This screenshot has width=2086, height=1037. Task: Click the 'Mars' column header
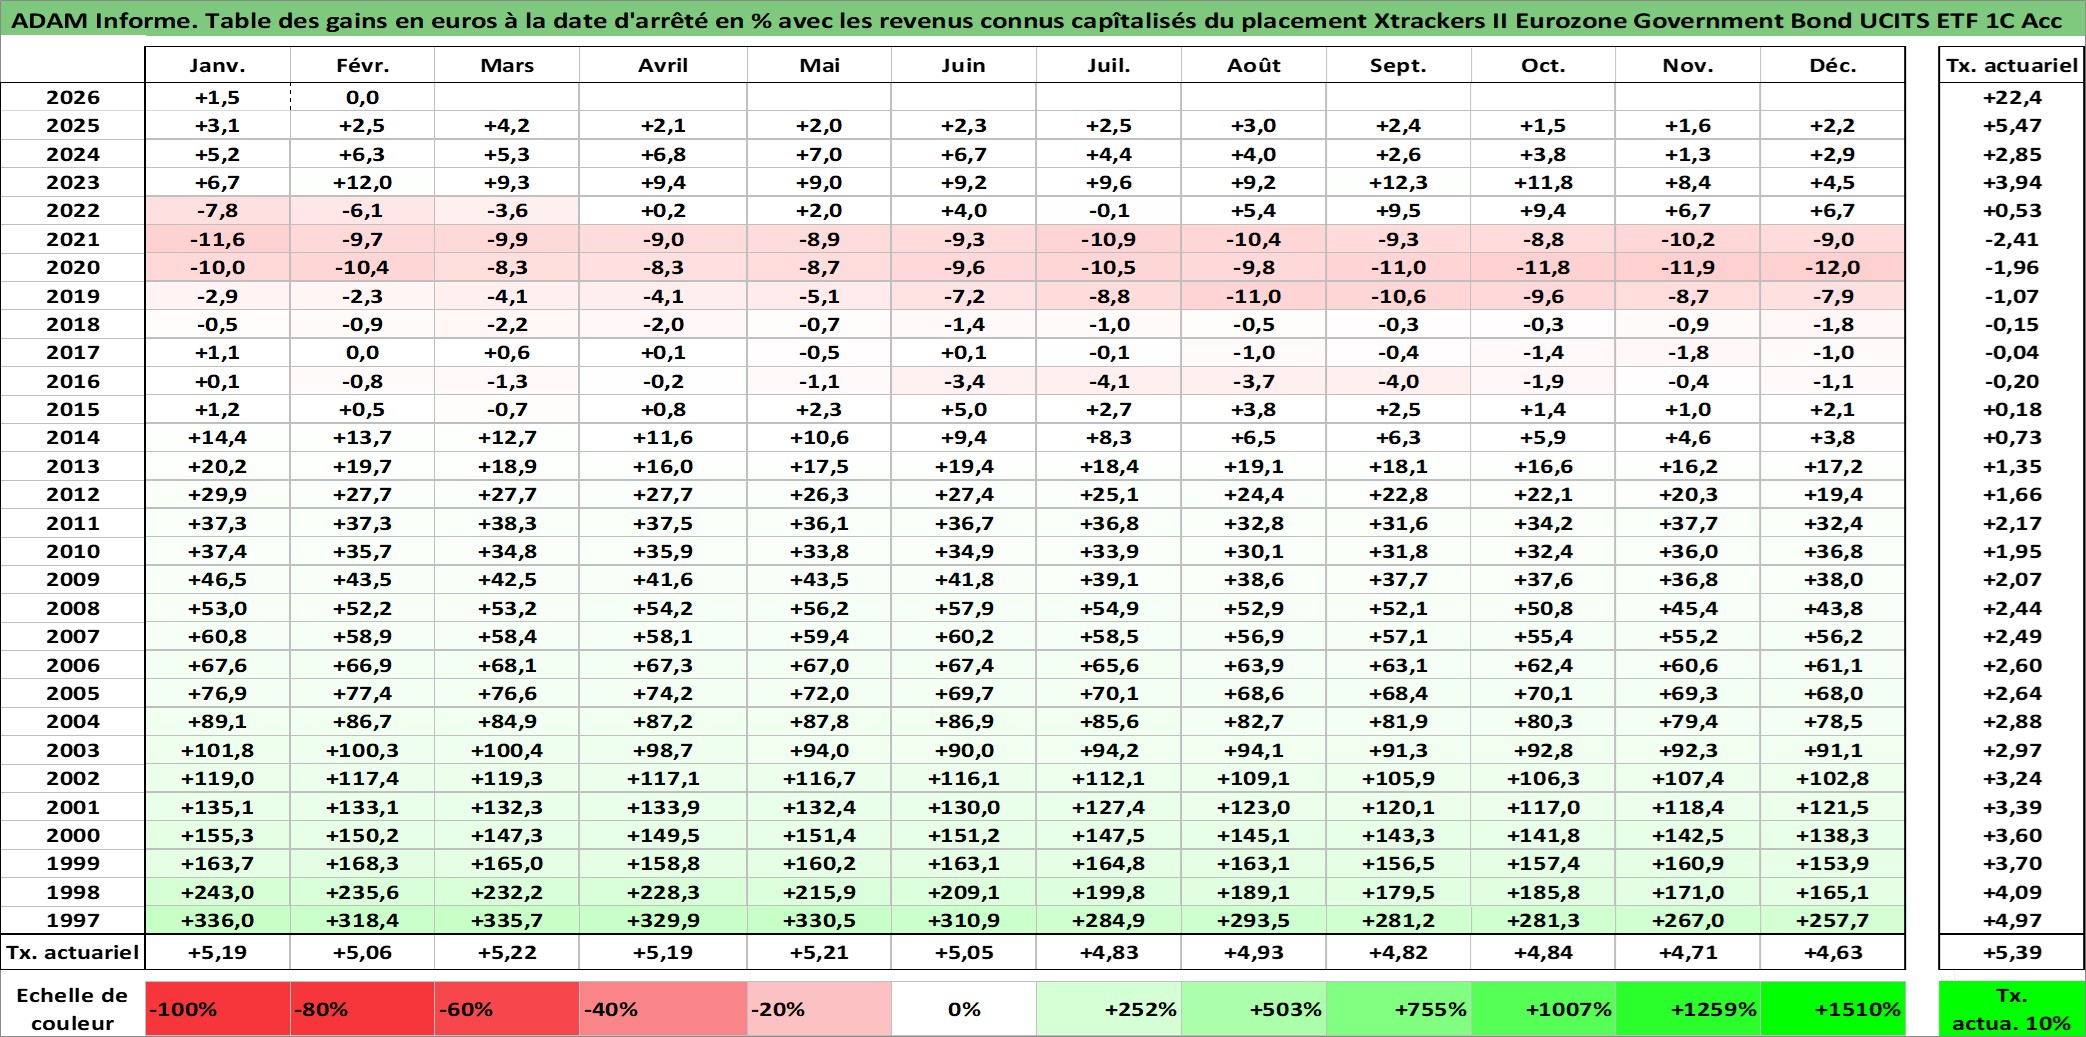(507, 65)
